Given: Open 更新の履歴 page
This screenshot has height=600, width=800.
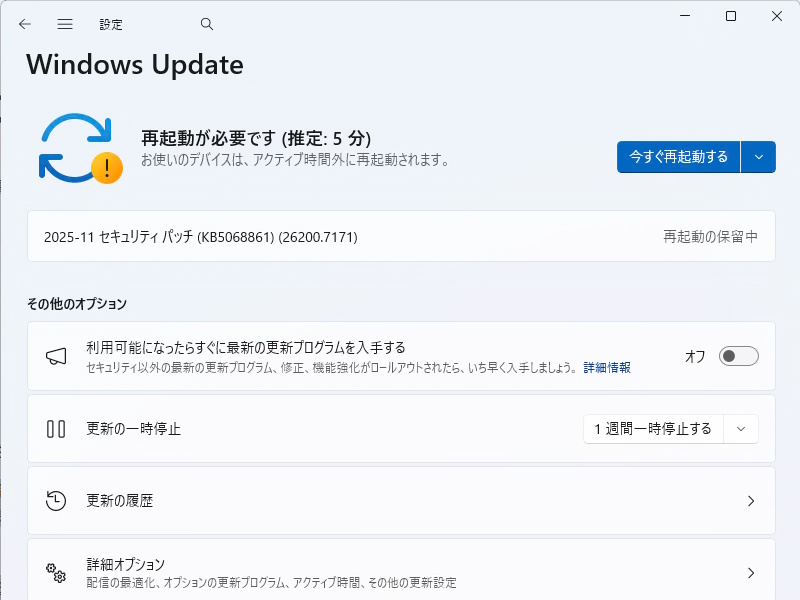Looking at the screenshot, I should (x=400, y=501).
